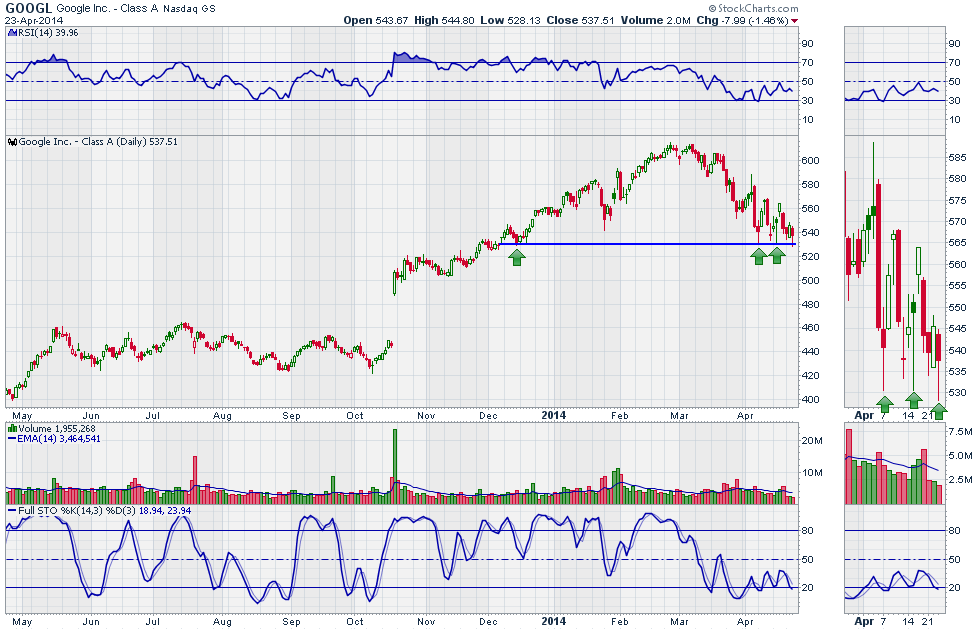Screen dimensions: 974x629
Task: Click the GOOGL ticker symbol title
Action: [x=29, y=8]
